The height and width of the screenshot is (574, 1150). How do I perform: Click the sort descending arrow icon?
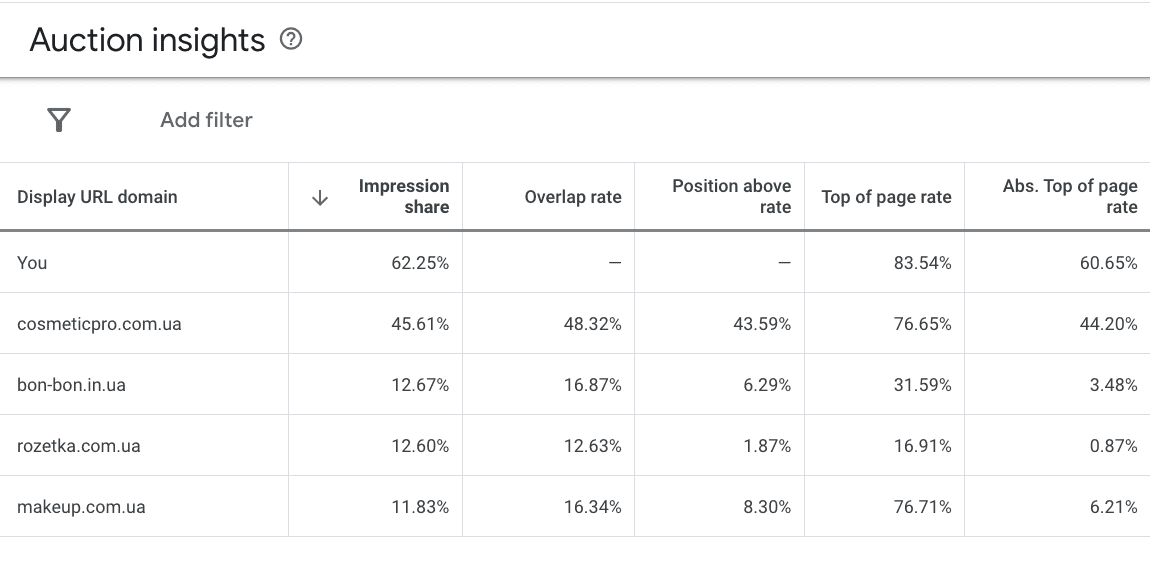(320, 198)
